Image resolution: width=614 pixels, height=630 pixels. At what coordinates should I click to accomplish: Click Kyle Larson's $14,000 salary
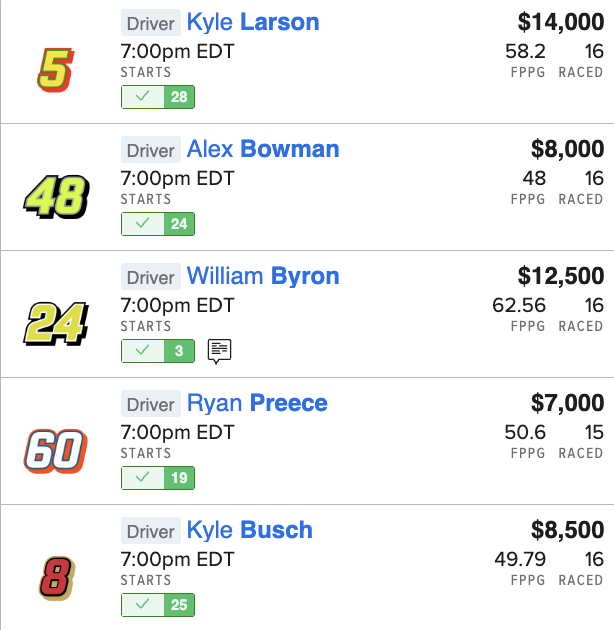tap(561, 22)
